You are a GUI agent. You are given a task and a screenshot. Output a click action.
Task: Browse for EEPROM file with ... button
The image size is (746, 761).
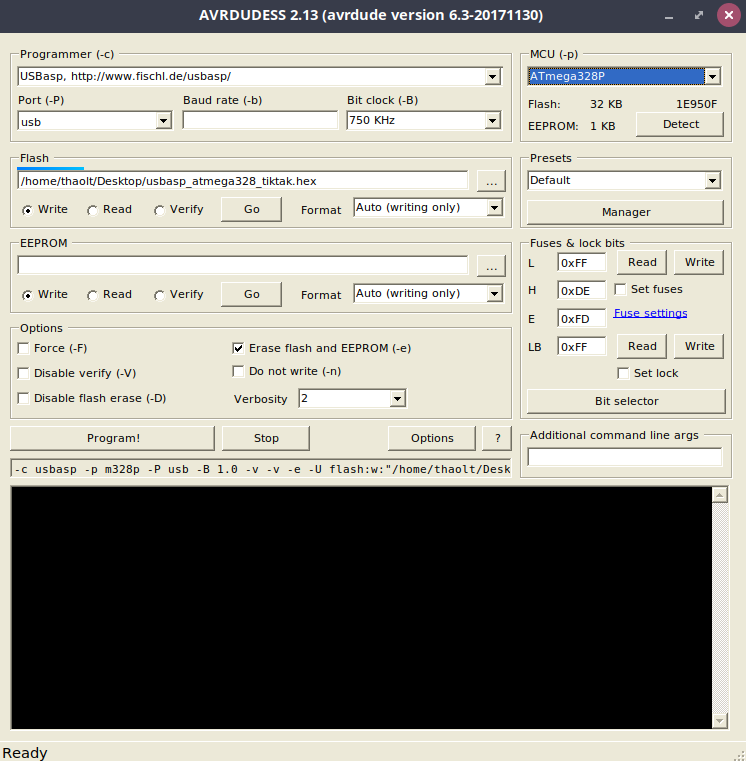click(x=491, y=266)
